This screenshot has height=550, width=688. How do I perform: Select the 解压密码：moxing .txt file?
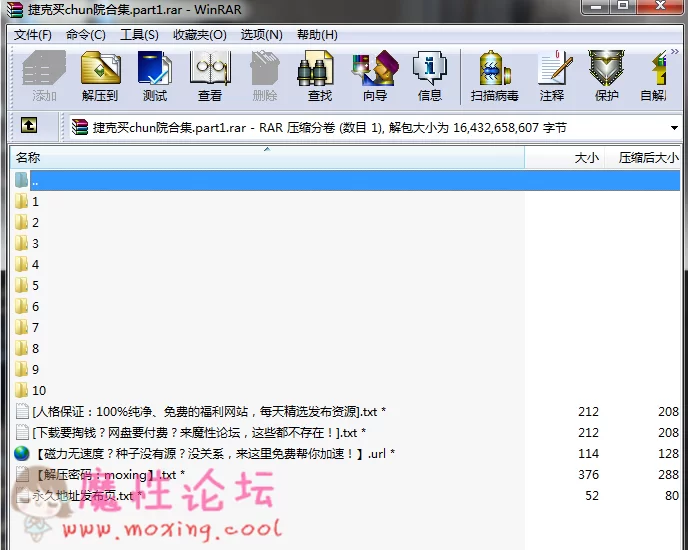click(108, 475)
